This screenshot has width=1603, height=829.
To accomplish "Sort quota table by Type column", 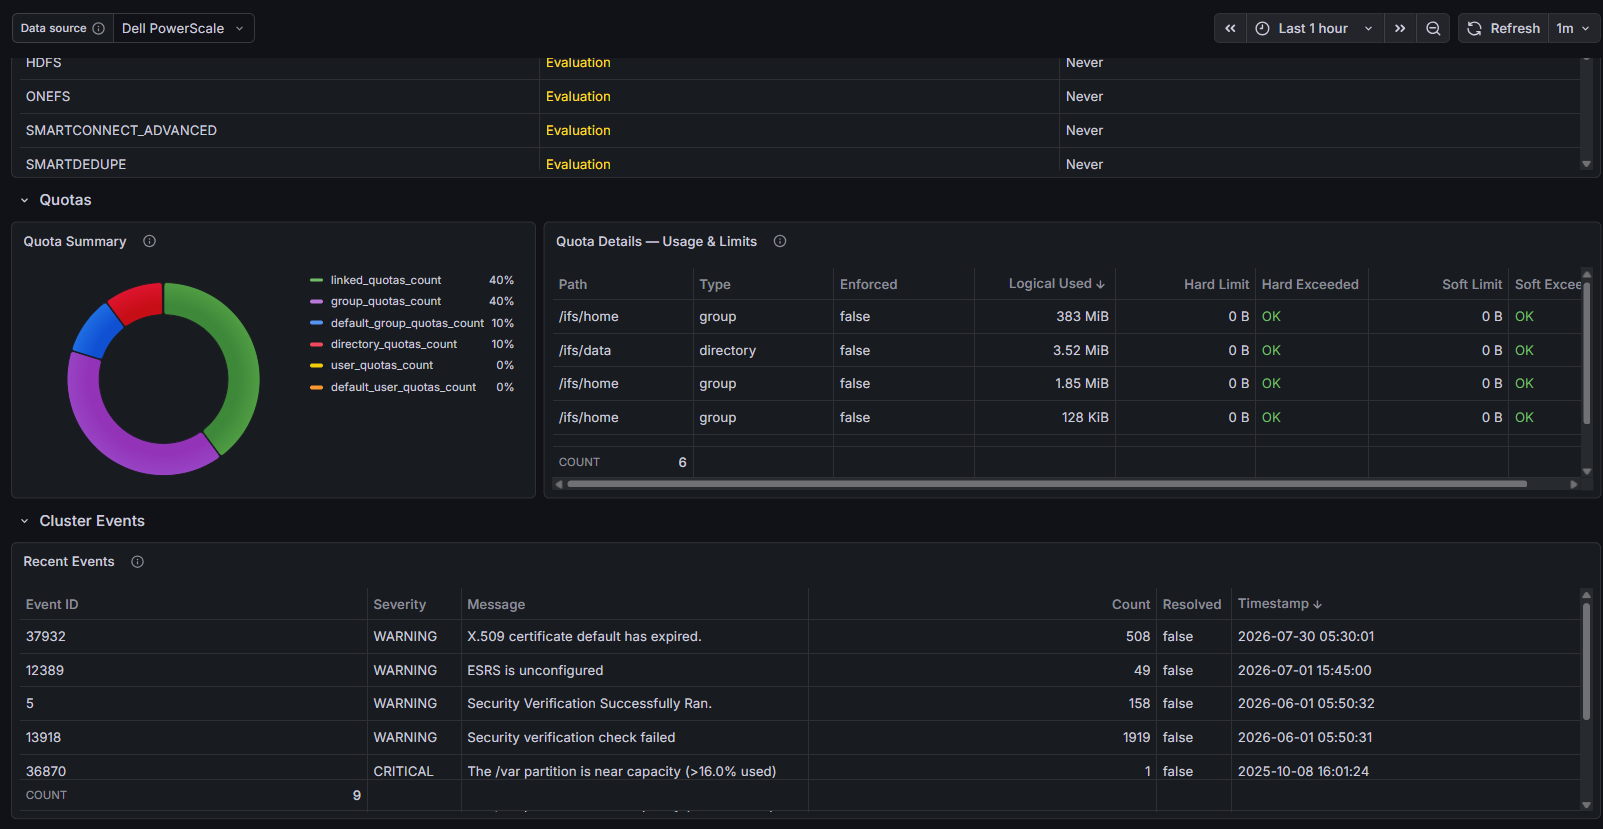I will point(715,284).
